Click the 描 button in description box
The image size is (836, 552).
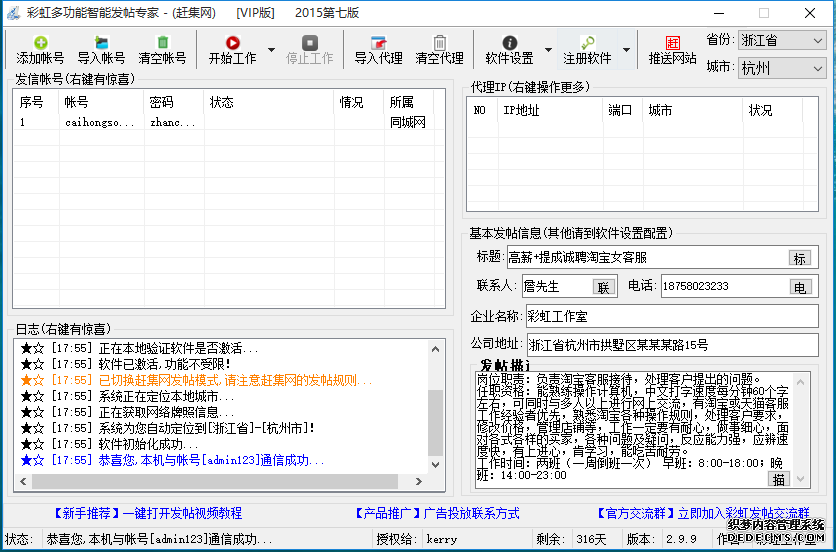pyautogui.click(x=779, y=479)
